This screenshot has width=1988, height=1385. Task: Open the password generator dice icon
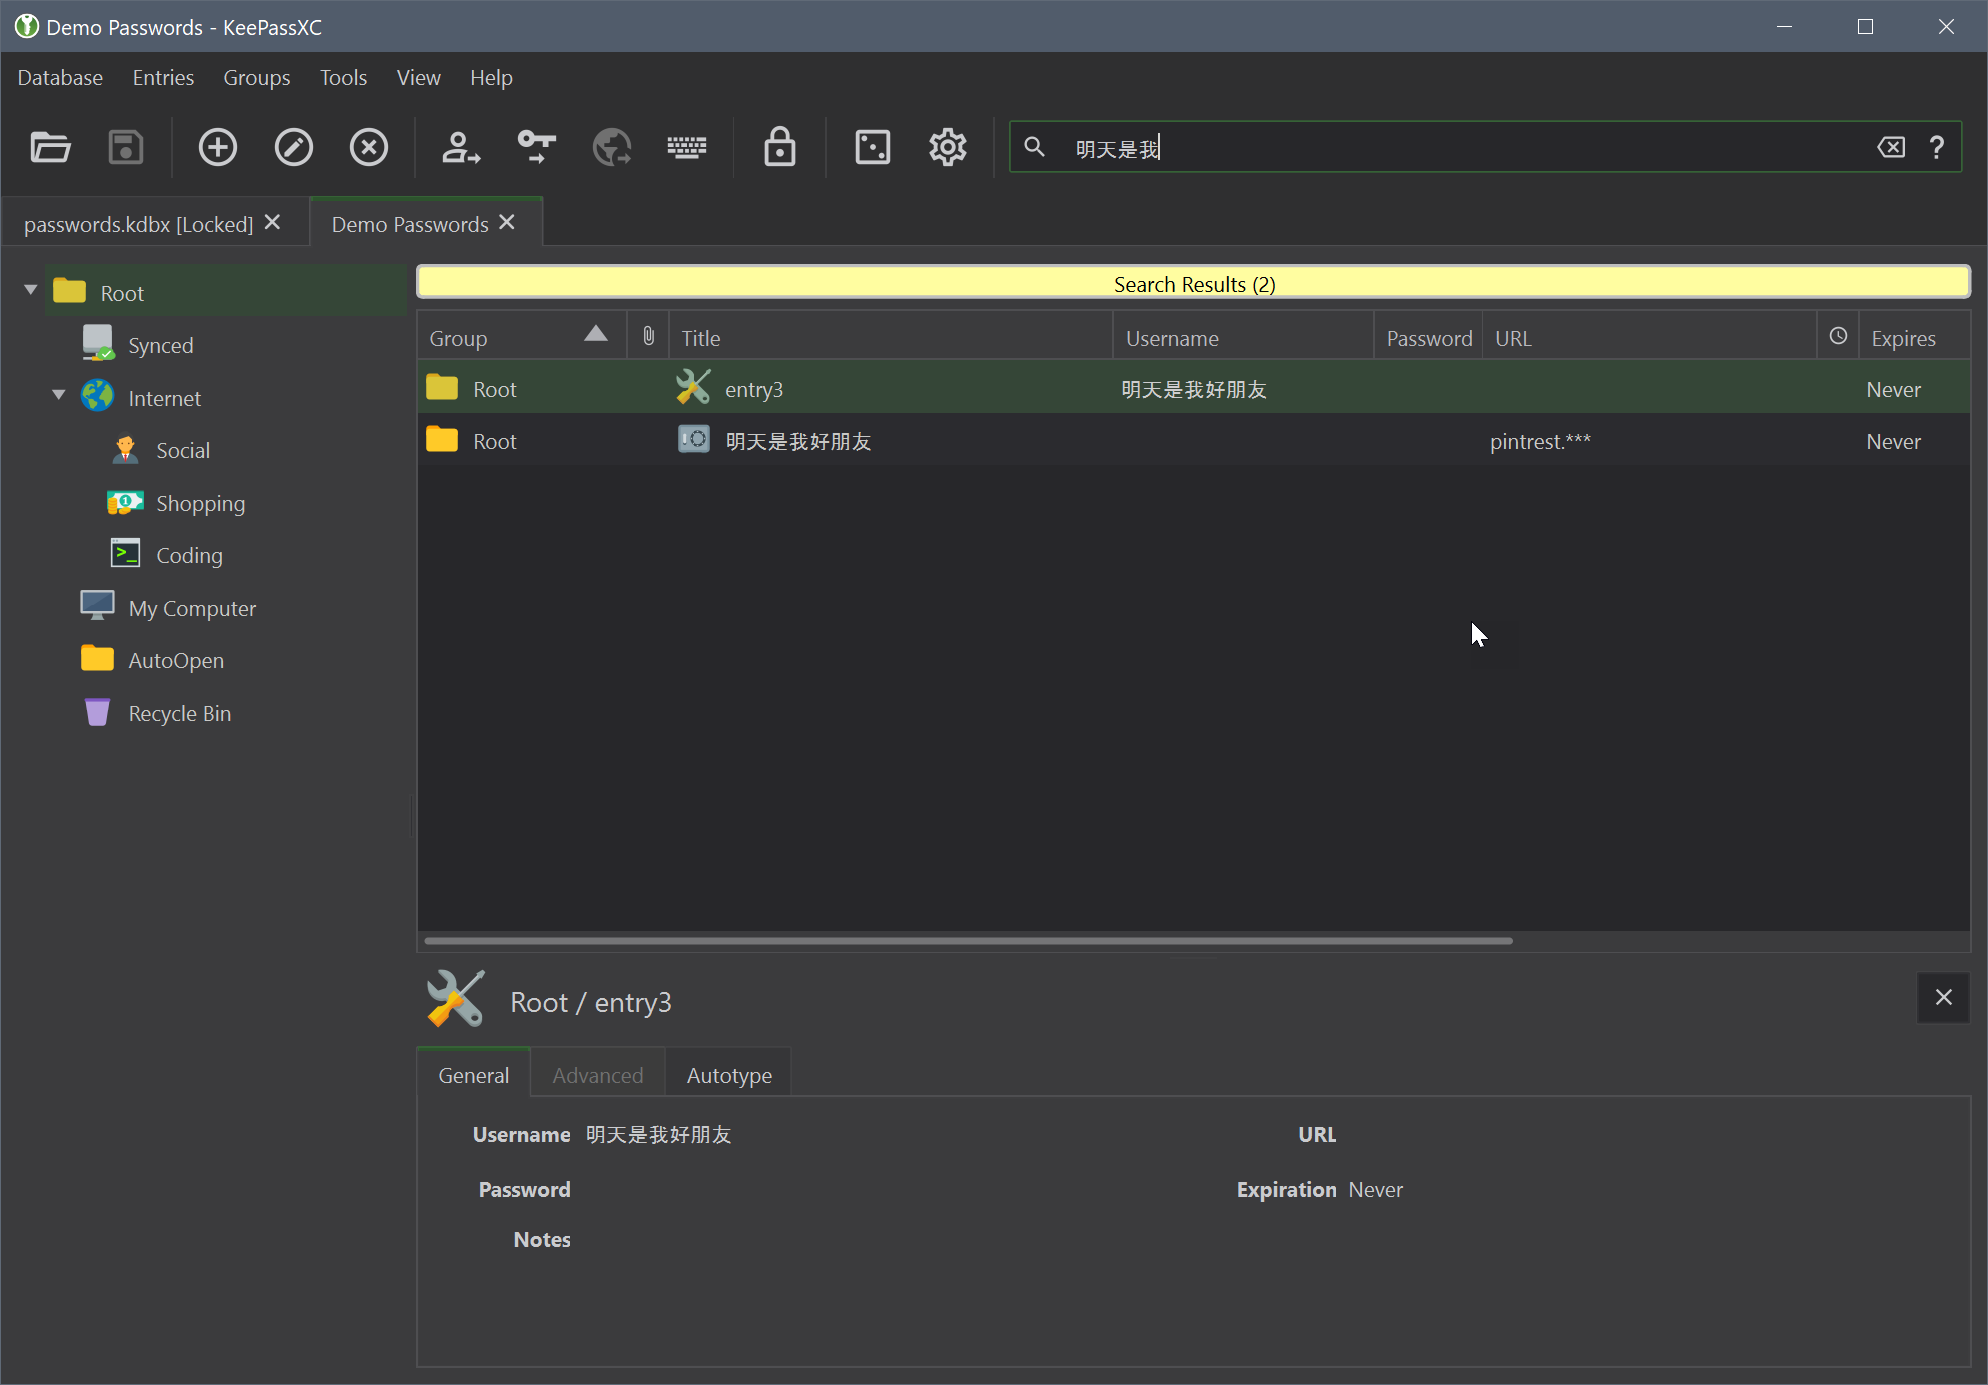pyautogui.click(x=872, y=147)
